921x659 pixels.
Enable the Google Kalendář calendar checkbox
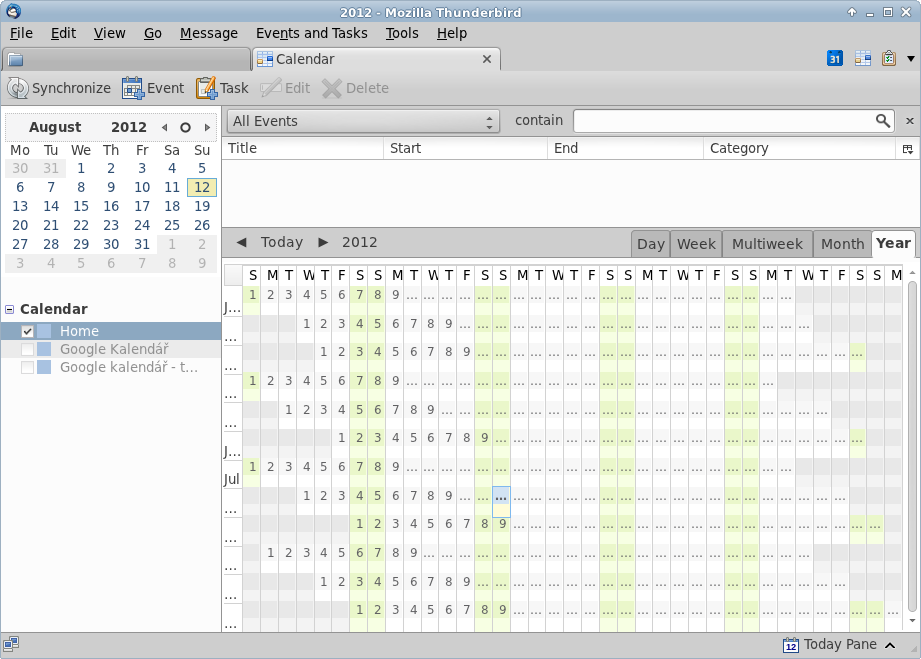pyautogui.click(x=27, y=349)
